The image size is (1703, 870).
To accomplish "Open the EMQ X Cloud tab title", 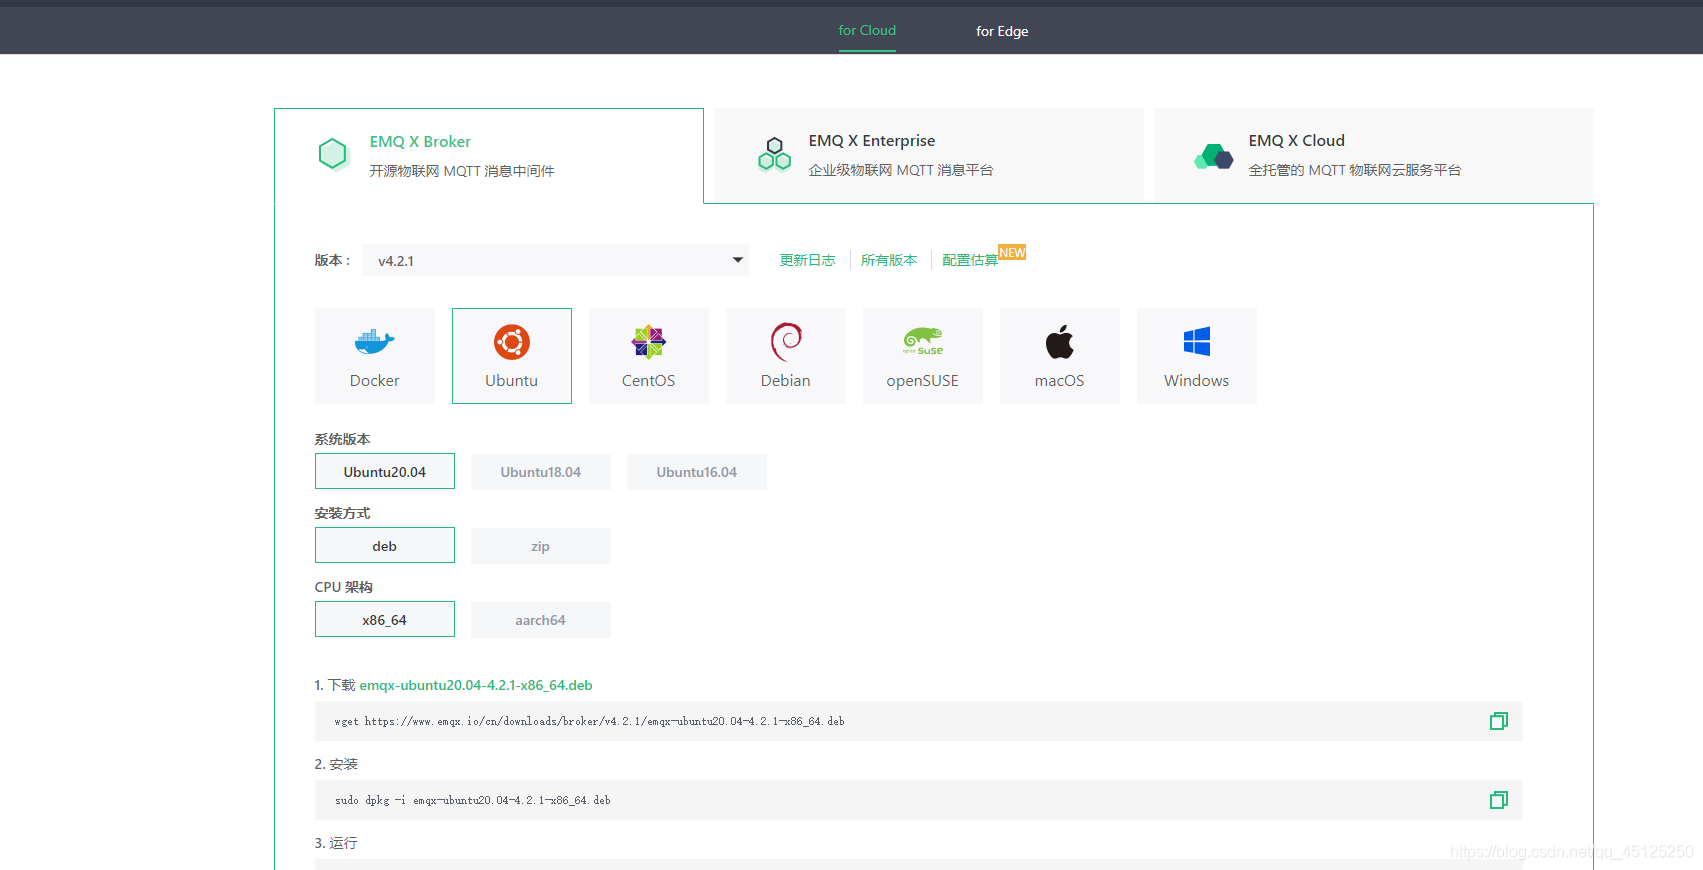I will (1296, 141).
